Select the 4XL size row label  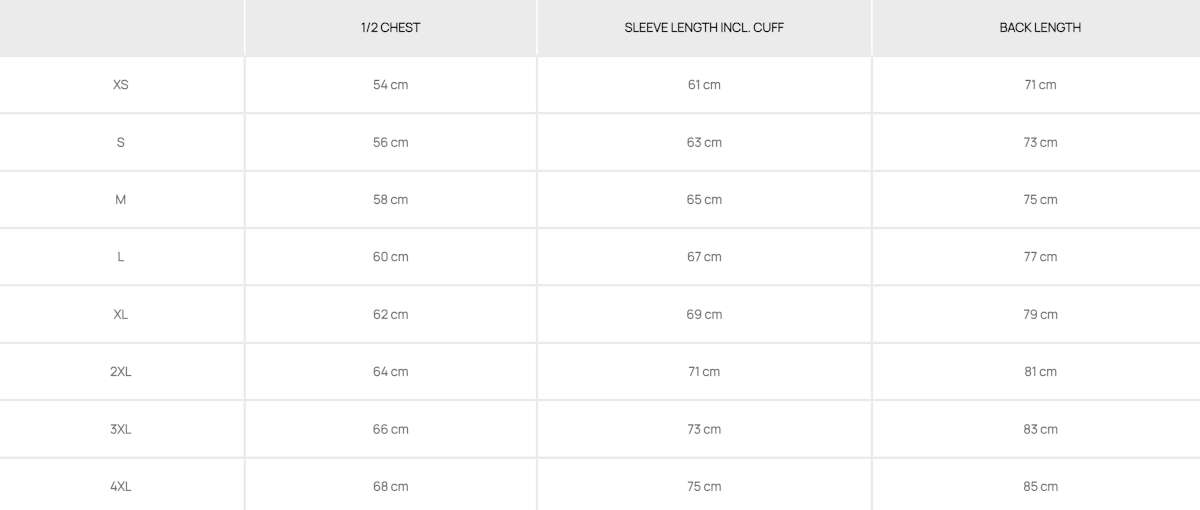coord(121,487)
